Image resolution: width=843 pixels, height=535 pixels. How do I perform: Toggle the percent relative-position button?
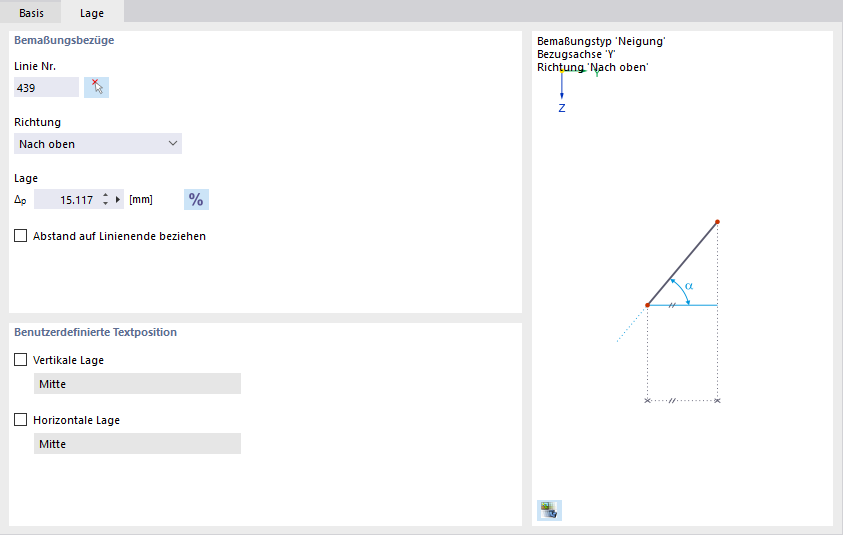pyautogui.click(x=196, y=199)
